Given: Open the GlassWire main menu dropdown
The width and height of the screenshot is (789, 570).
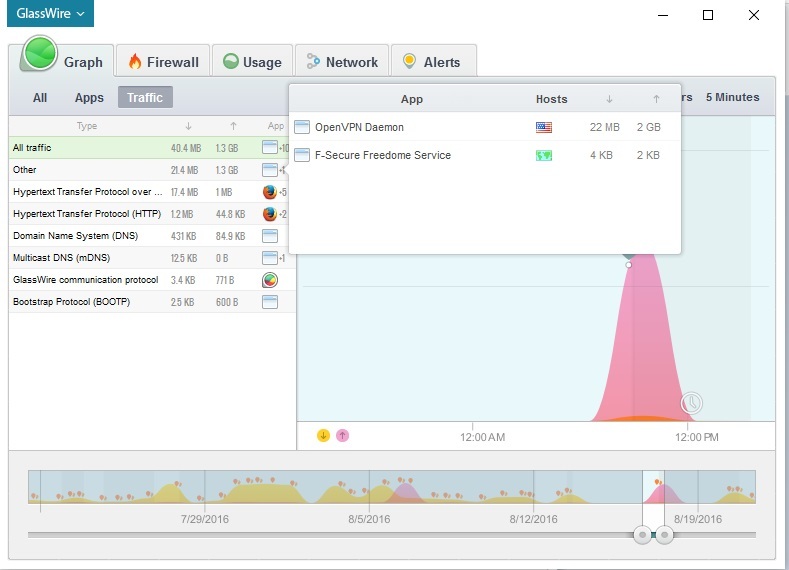Looking at the screenshot, I should click(x=50, y=14).
